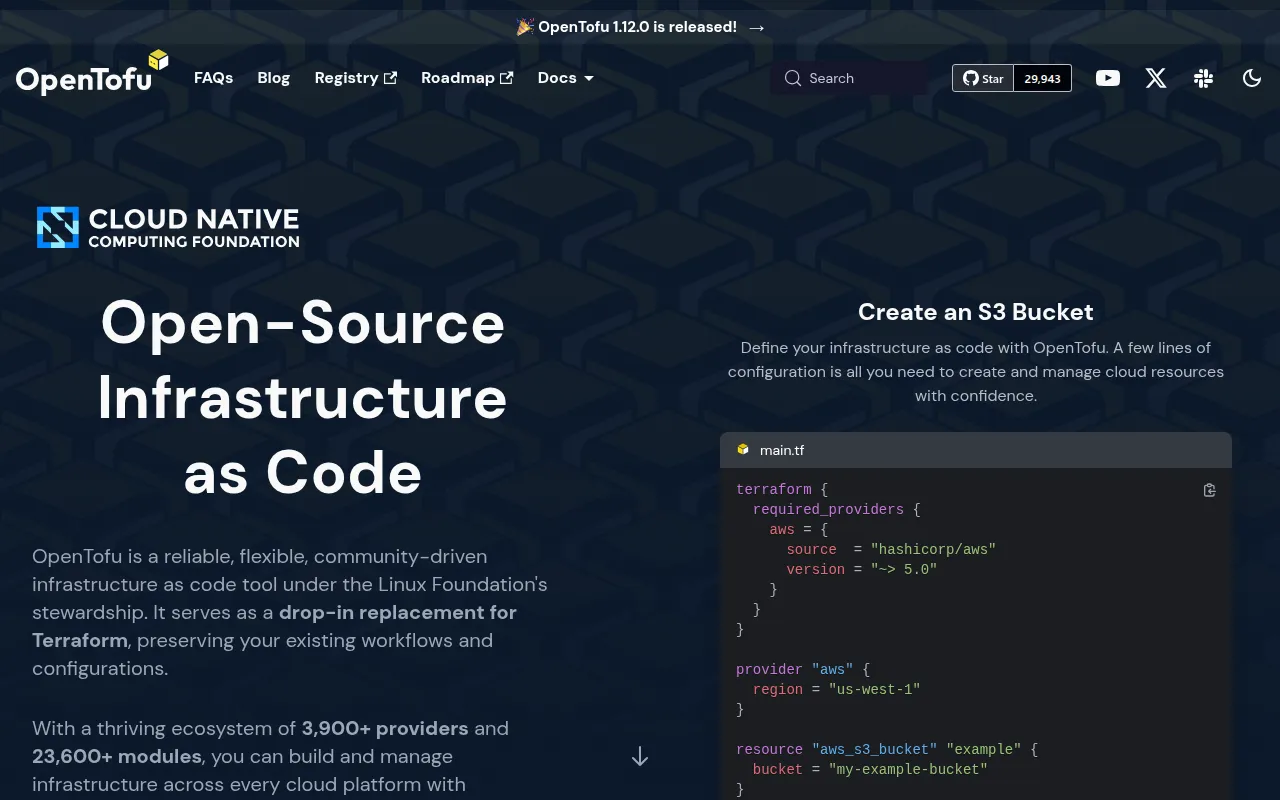This screenshot has width=1280, height=800.
Task: Click the "hashicorp/aws" source string
Action: pos(933,549)
